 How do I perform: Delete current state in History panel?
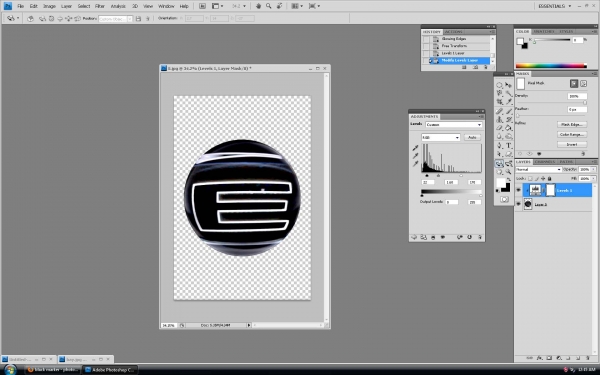click(486, 67)
